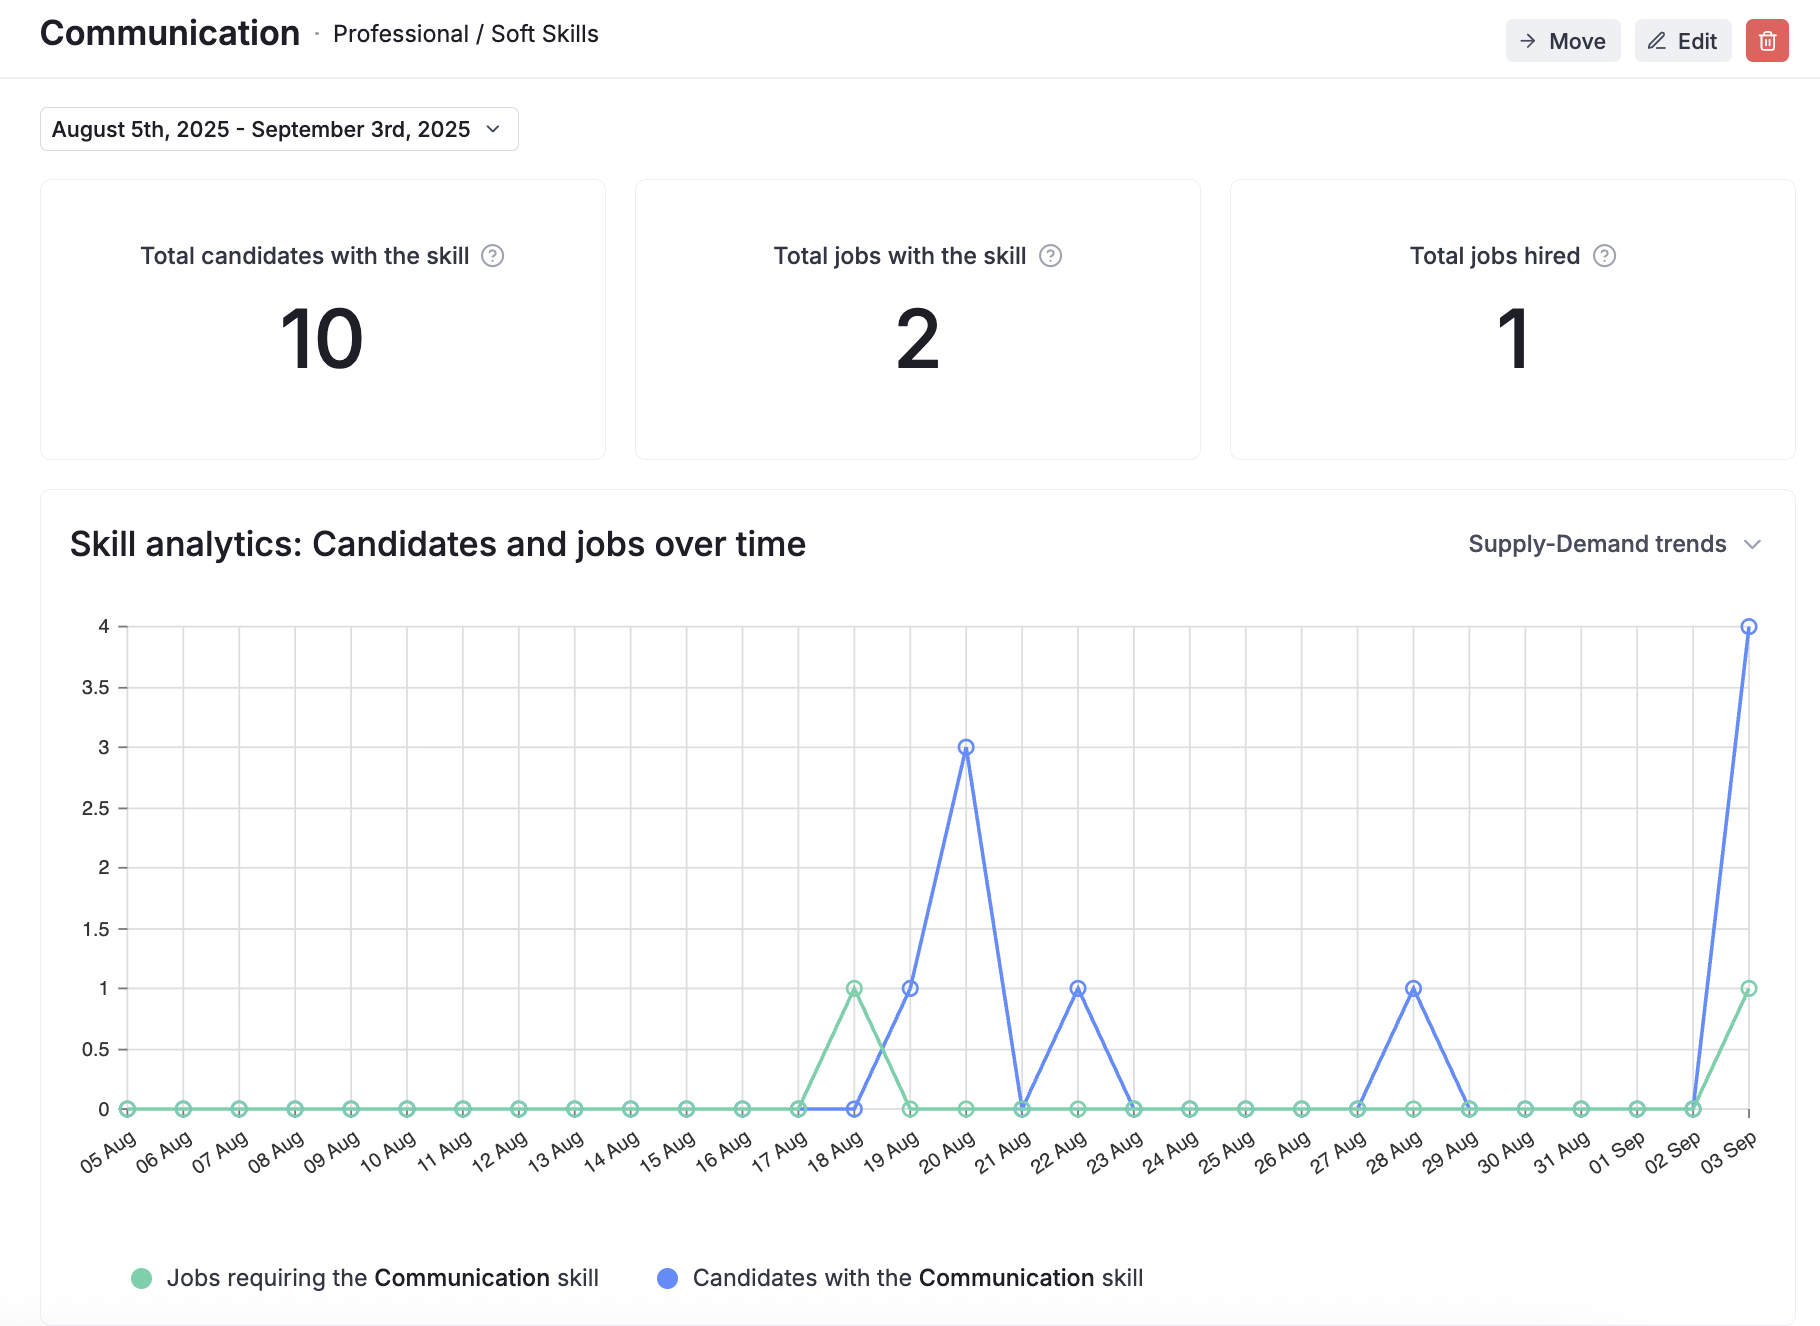The image size is (1820, 1326).
Task: Click the Professional / Soft Skills breadcrumb
Action: [x=465, y=34]
